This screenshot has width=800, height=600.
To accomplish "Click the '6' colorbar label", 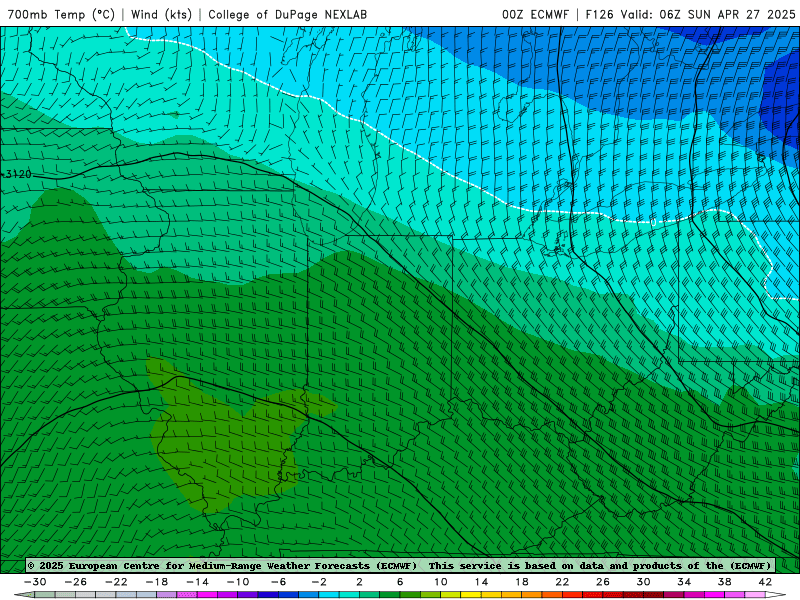I will click(x=400, y=582).
